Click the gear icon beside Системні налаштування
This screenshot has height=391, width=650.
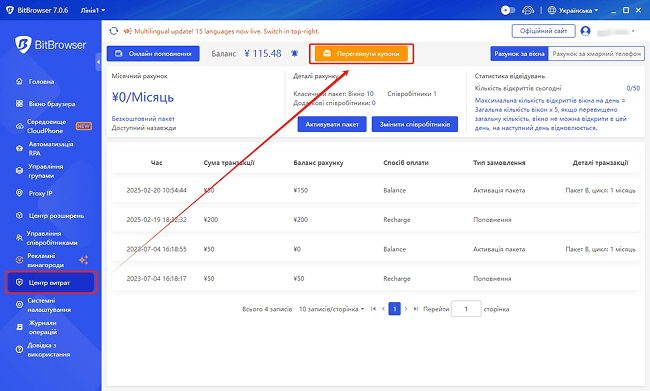(19, 305)
